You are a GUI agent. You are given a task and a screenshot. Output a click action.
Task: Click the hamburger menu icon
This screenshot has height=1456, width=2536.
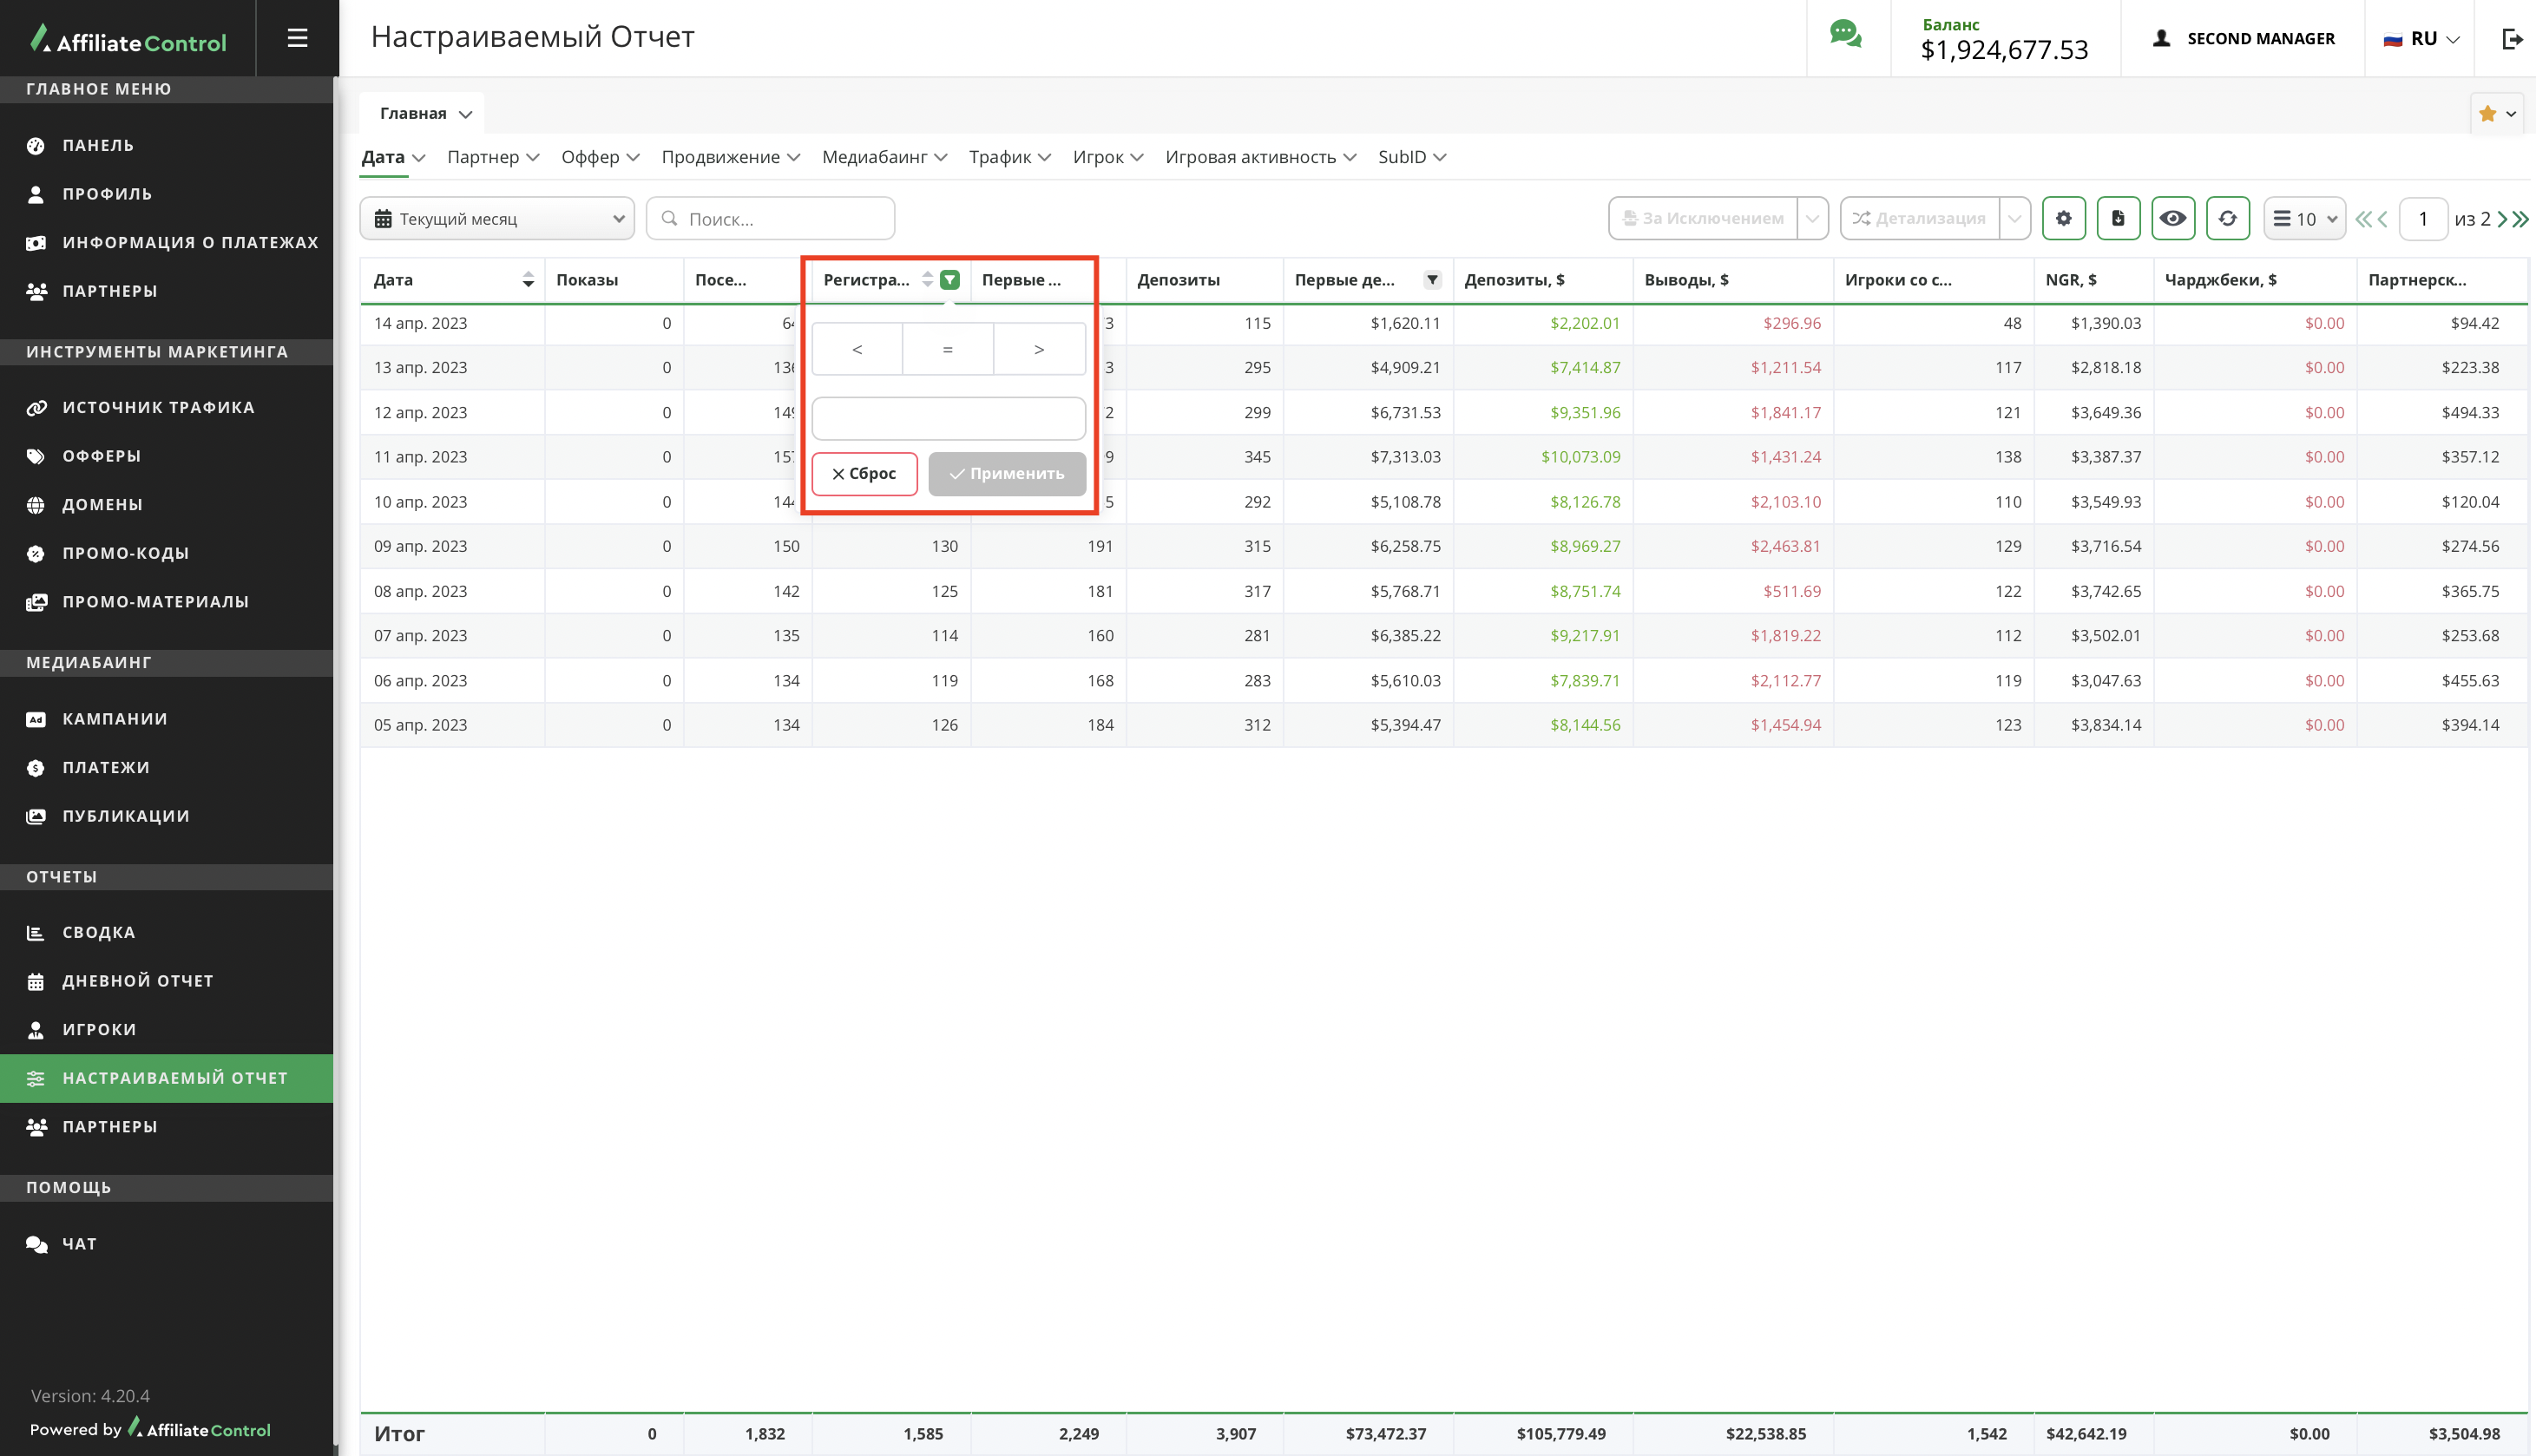297,38
